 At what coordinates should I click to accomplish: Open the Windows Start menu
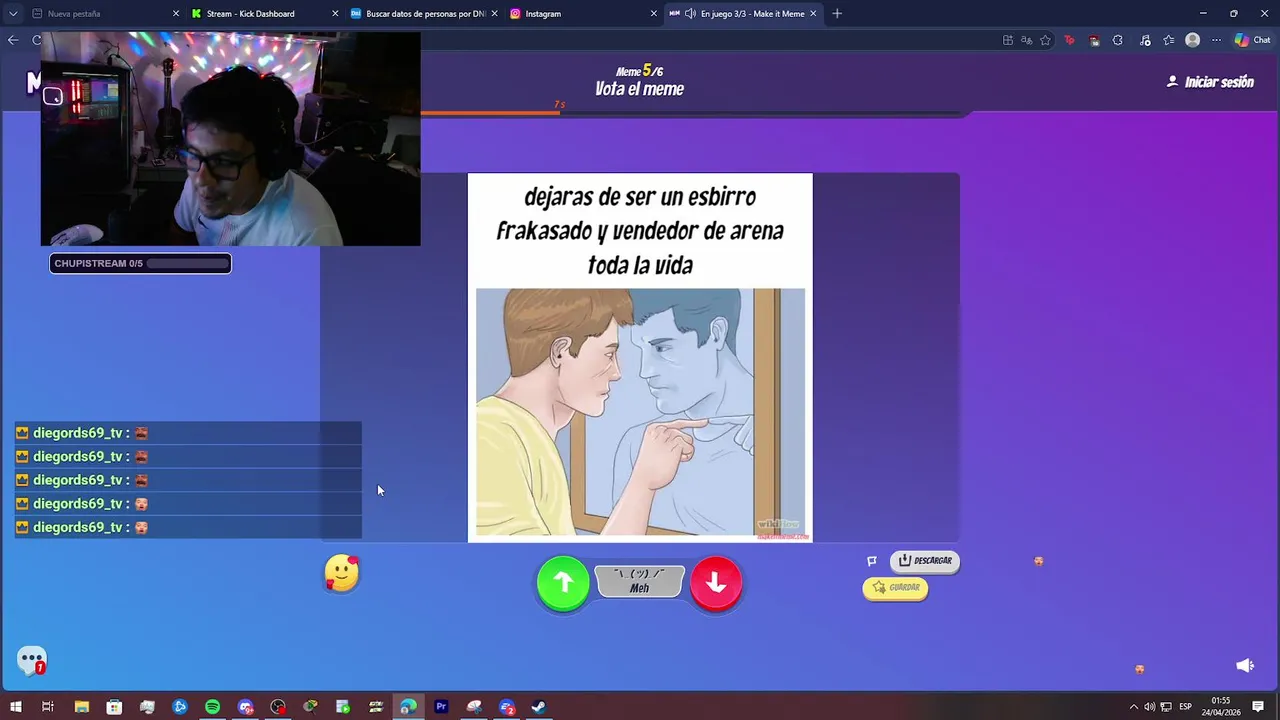pos(16,707)
